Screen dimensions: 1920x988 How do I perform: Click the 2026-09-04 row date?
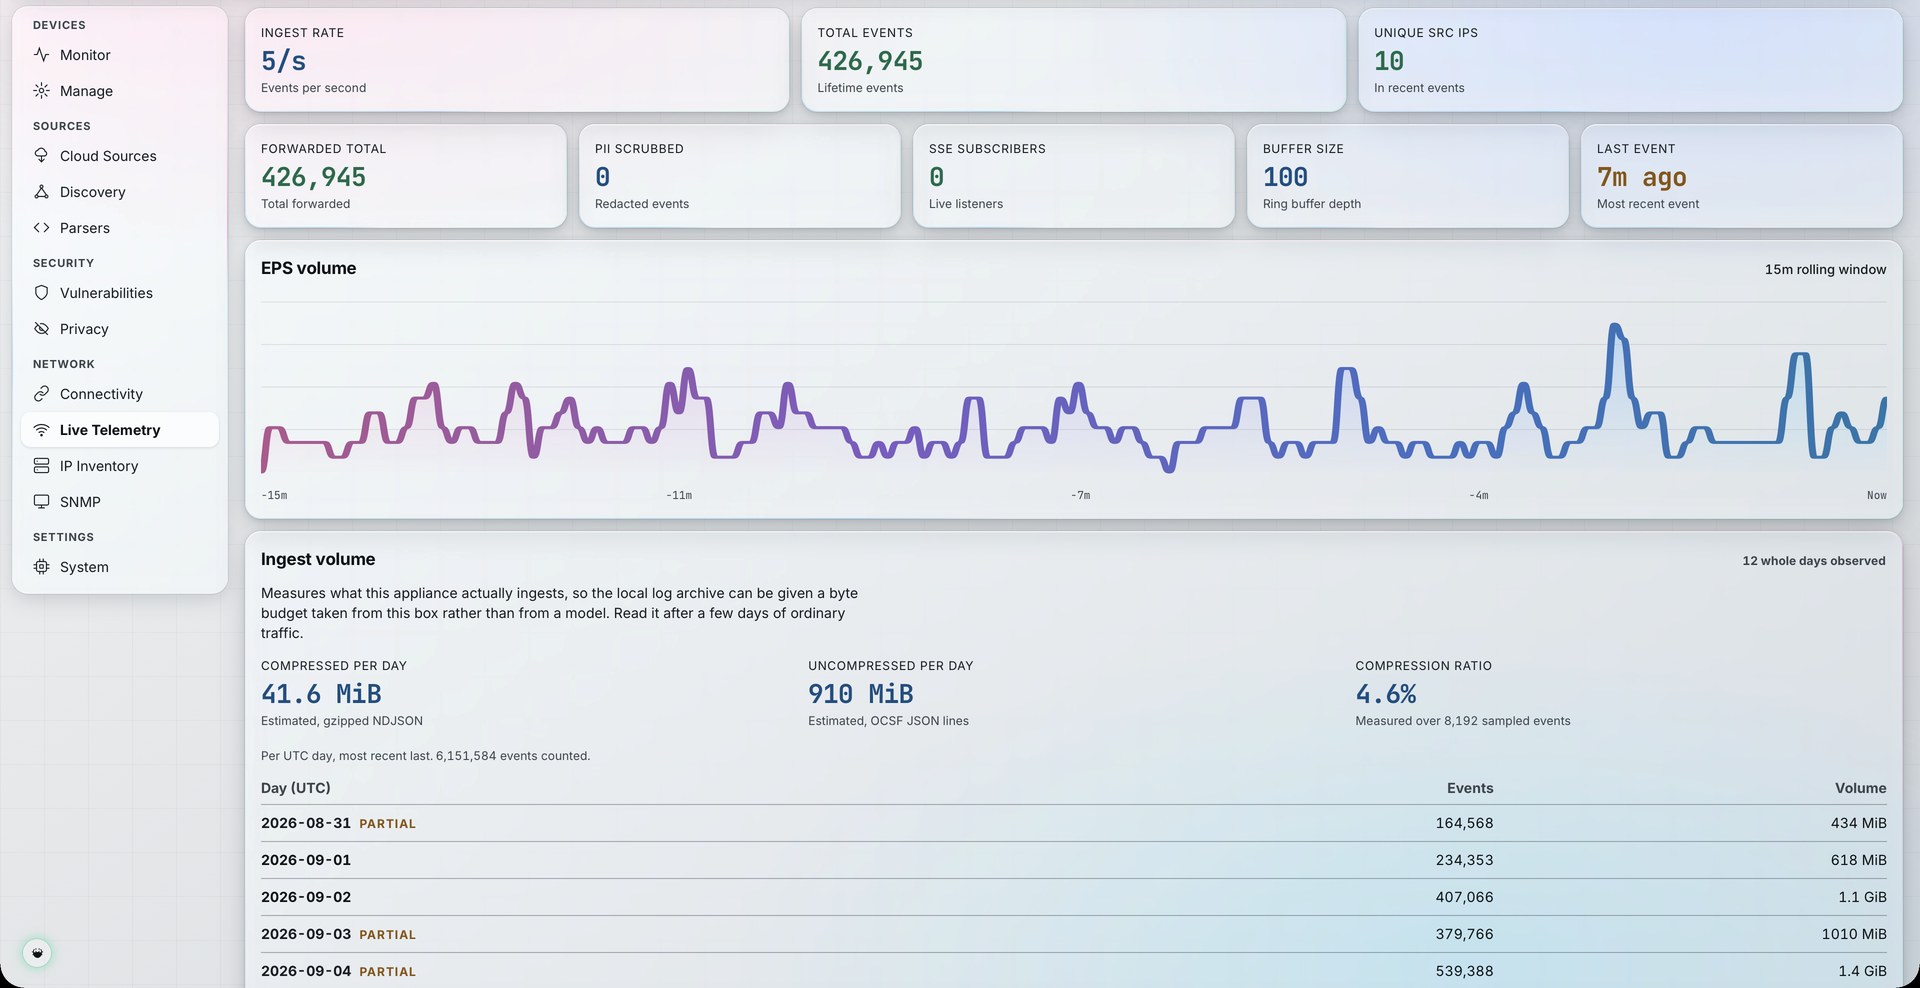point(306,971)
